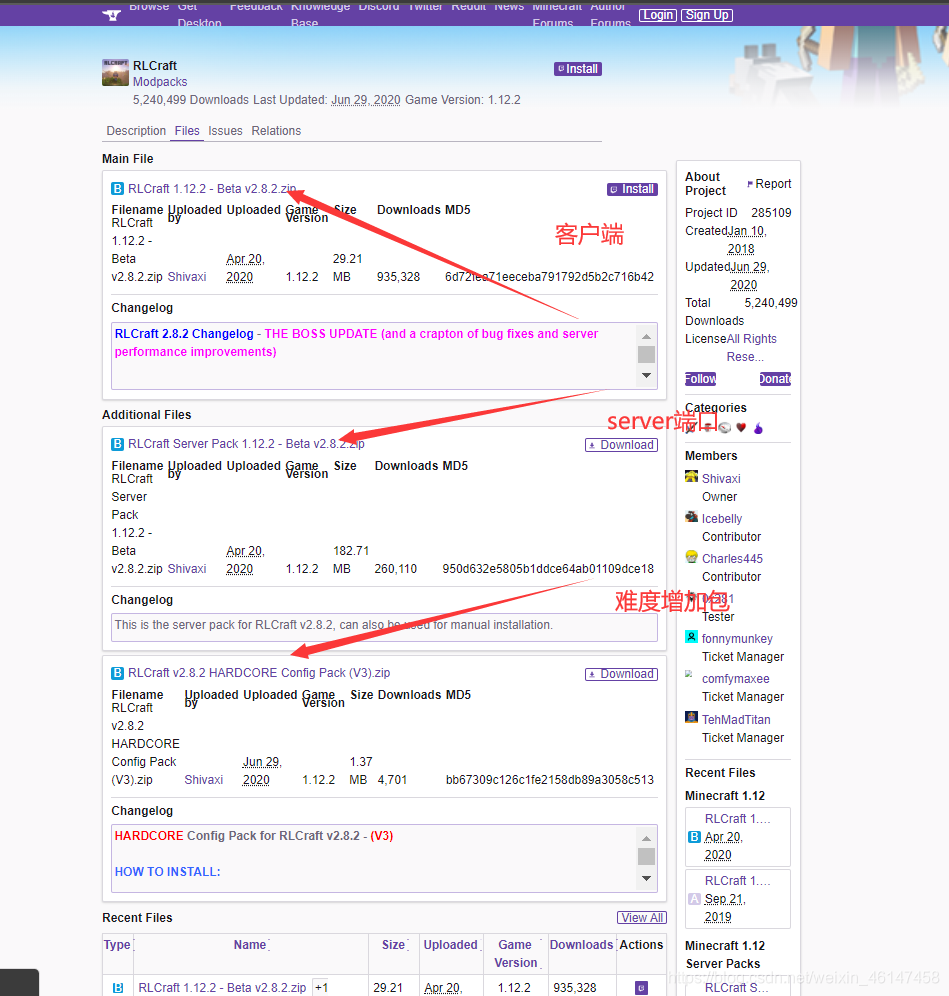Open comfymaxee member profile link
The image size is (949, 996).
tap(736, 679)
